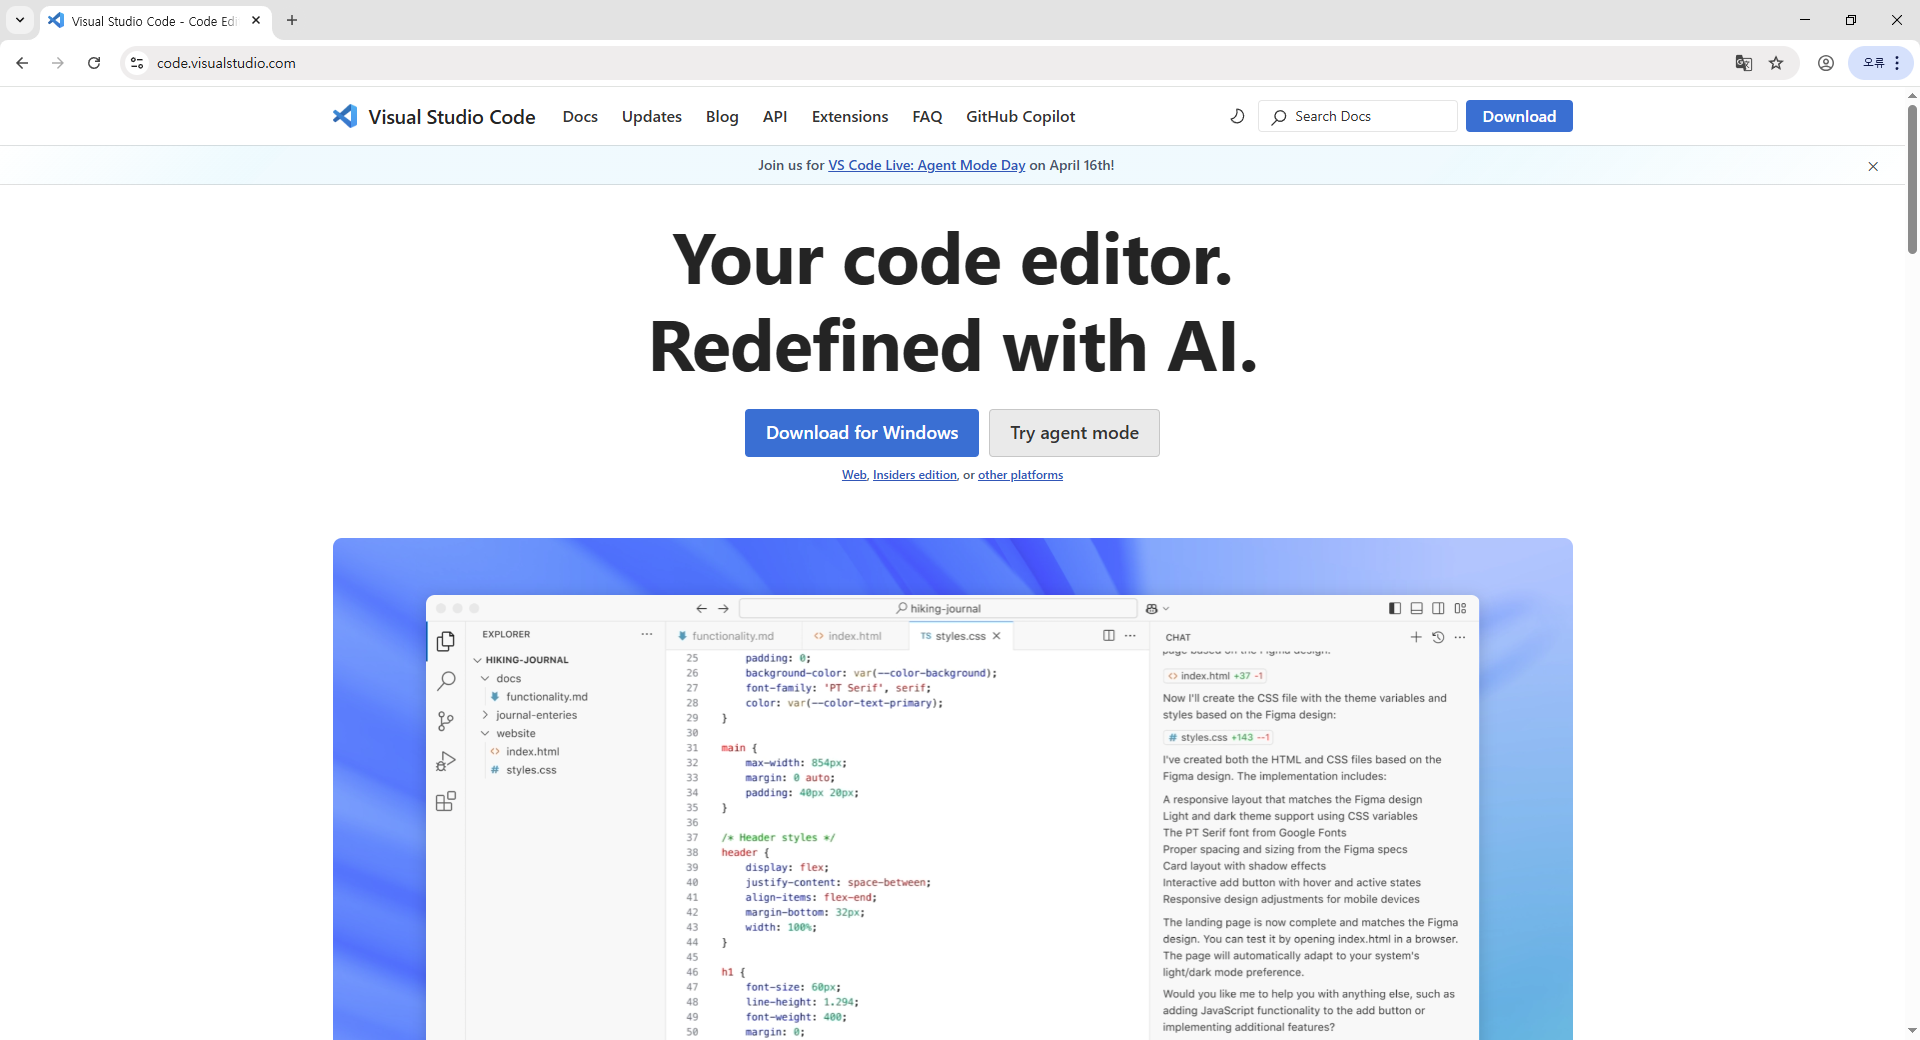Click the customize layout icon
Screen dimensions: 1920x1040
pyautogui.click(x=1460, y=608)
